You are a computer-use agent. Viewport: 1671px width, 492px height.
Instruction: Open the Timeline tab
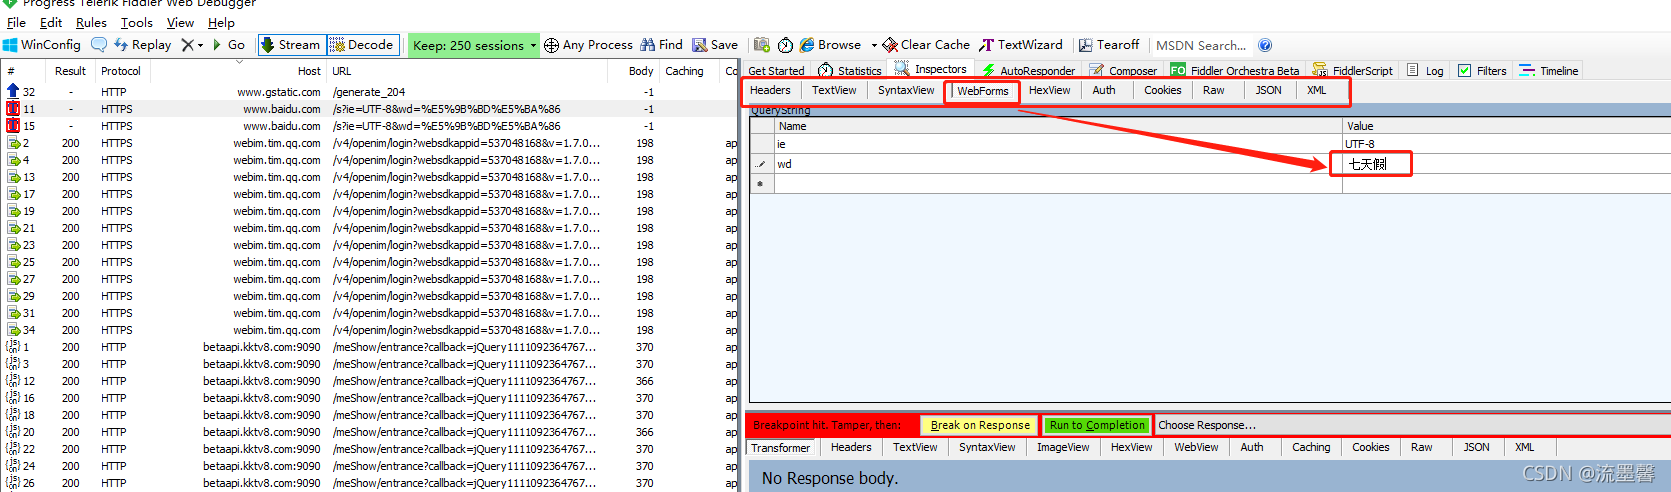pyautogui.click(x=1549, y=71)
